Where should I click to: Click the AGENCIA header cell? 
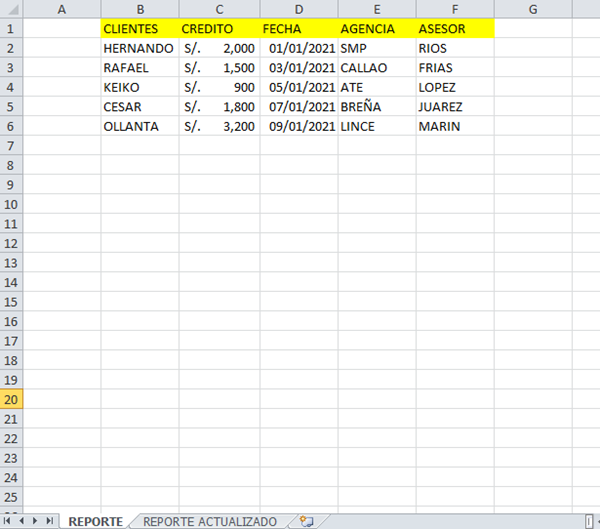(377, 28)
